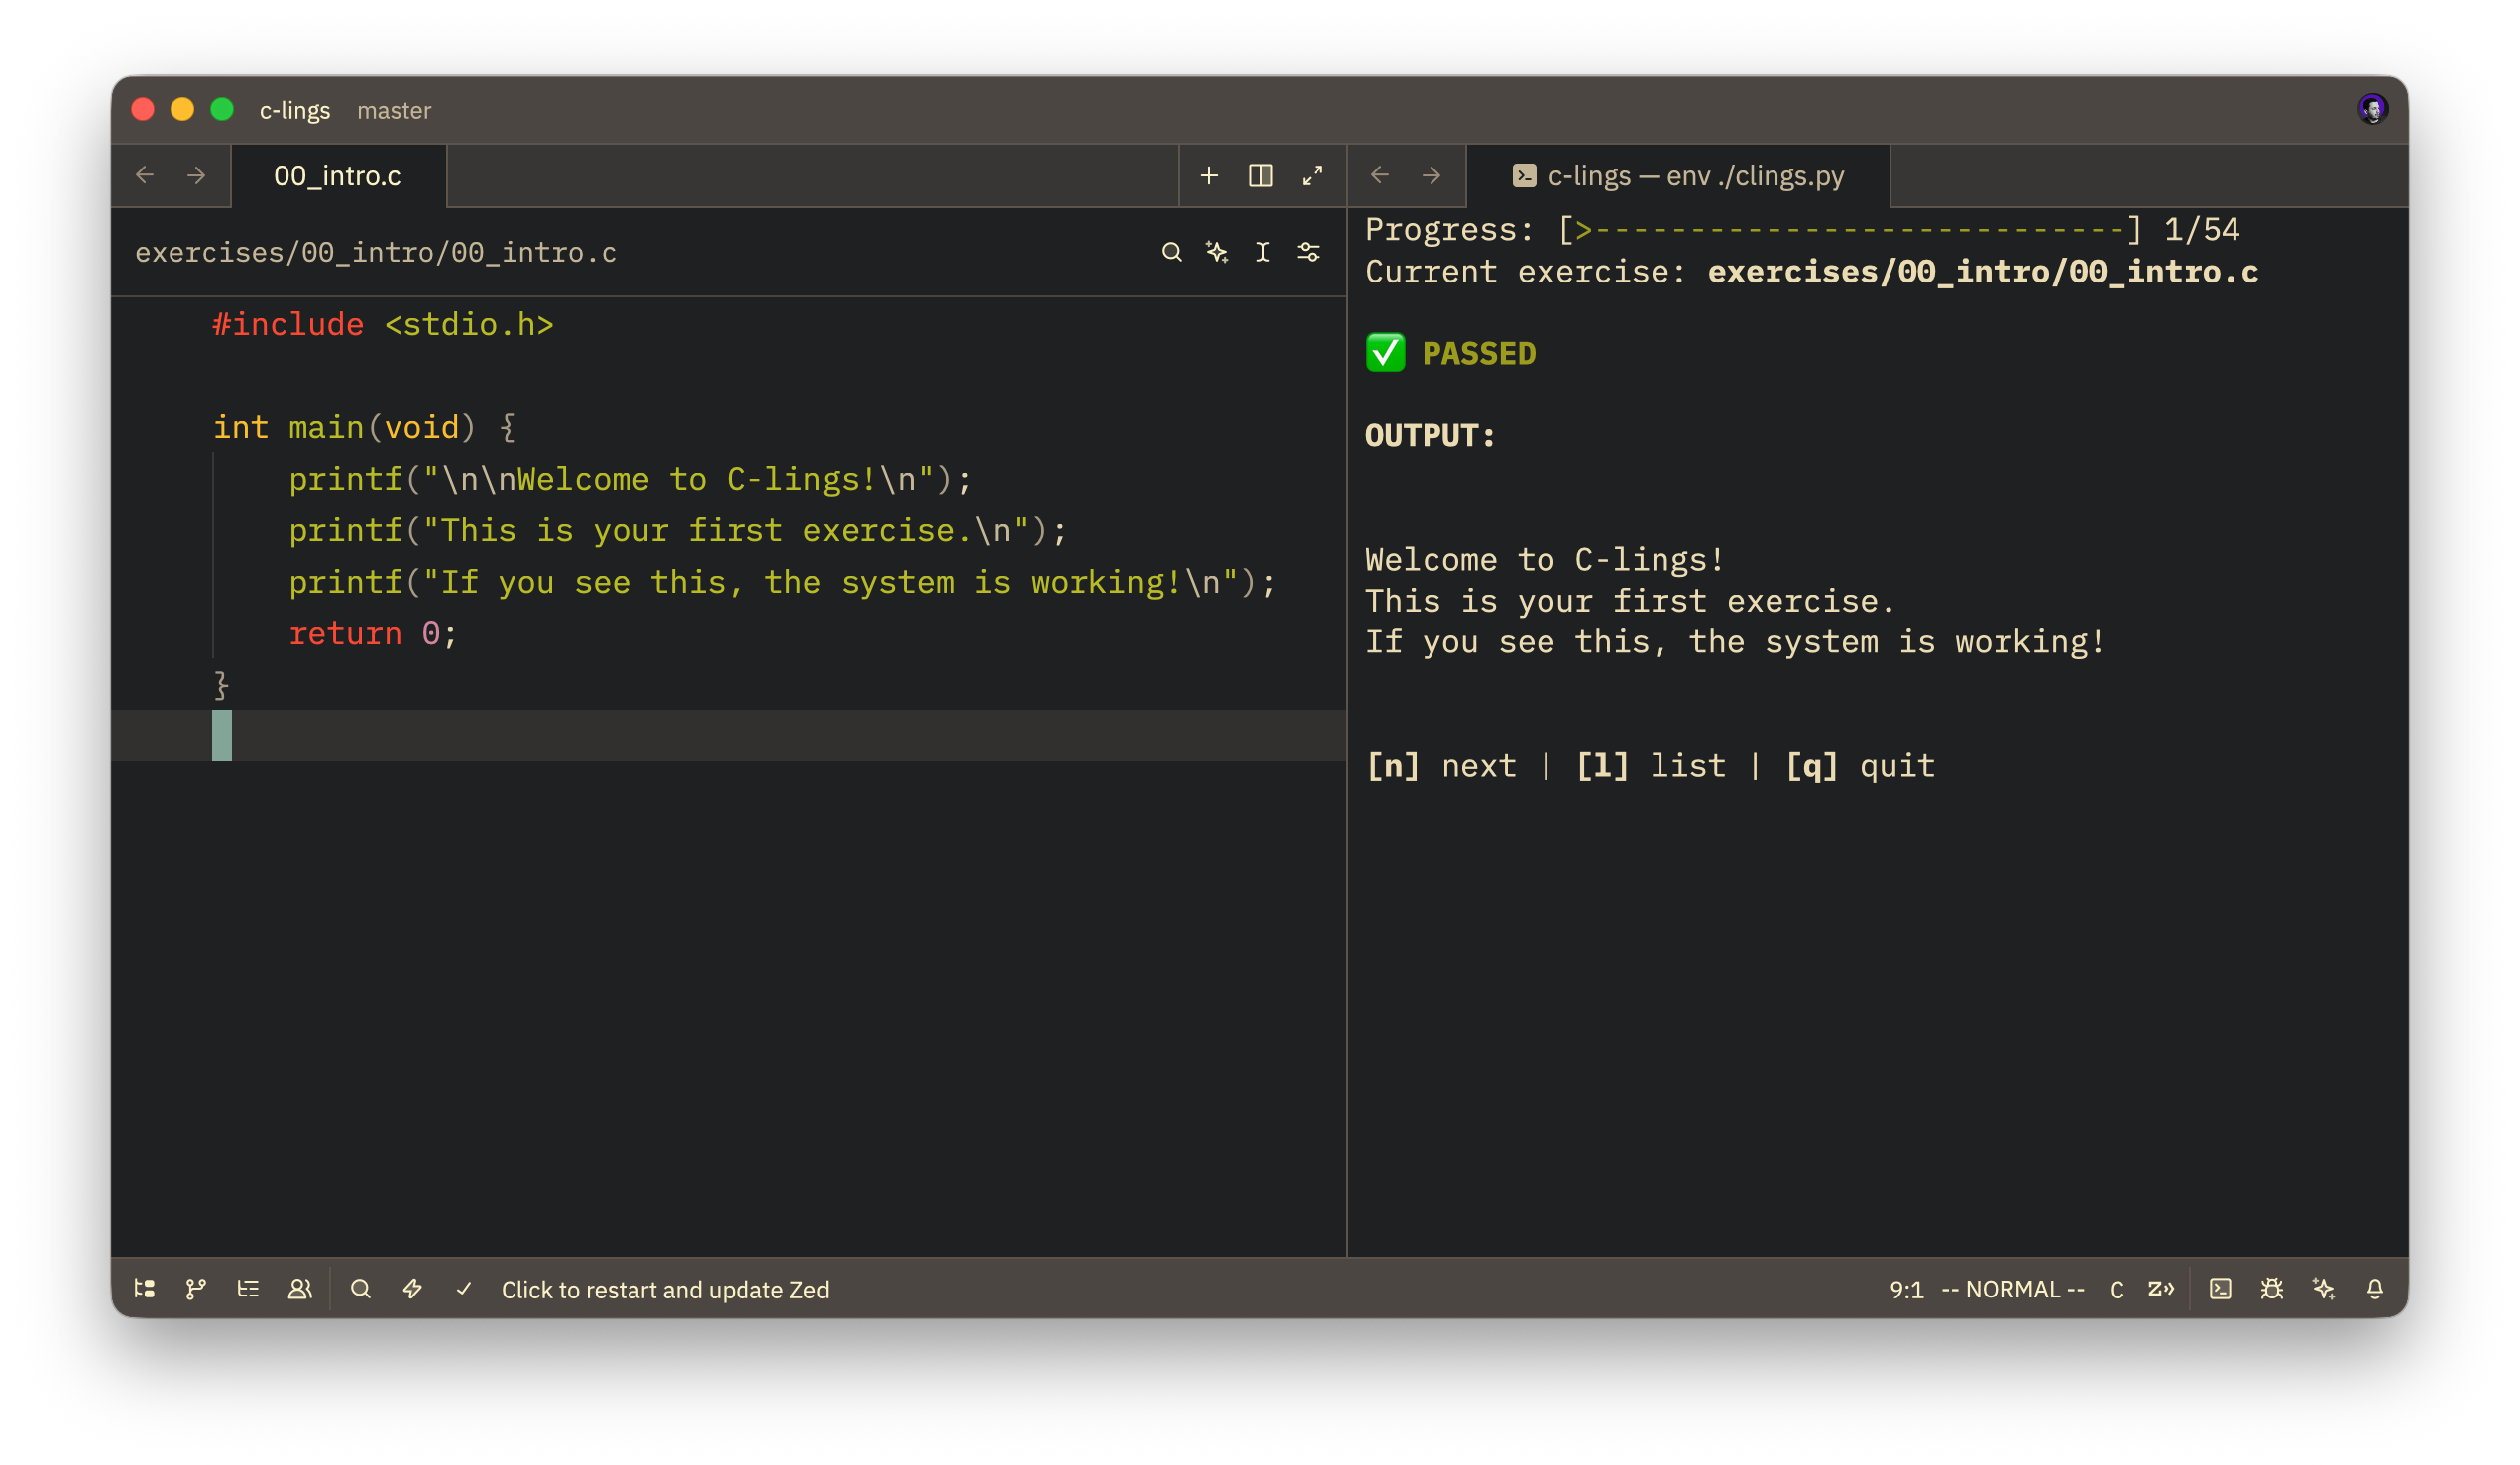The width and height of the screenshot is (2520, 1465).
Task: Toggle notifications with the bell icon
Action: (2377, 1289)
